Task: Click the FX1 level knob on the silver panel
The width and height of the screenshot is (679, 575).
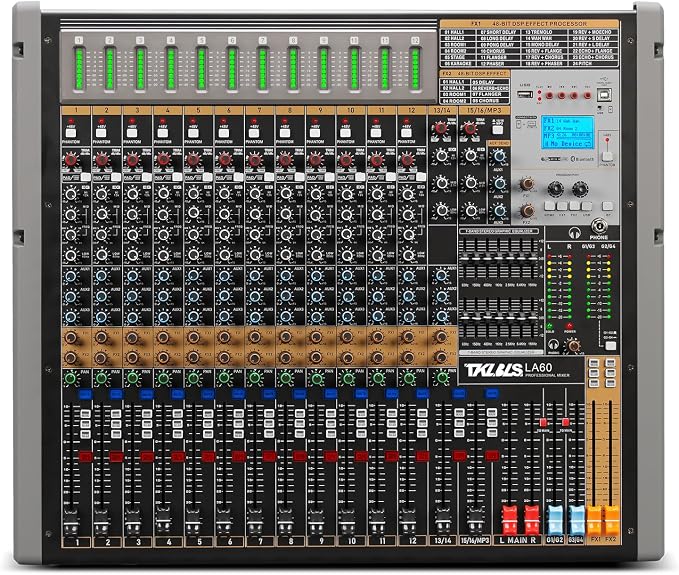Action: click(527, 184)
